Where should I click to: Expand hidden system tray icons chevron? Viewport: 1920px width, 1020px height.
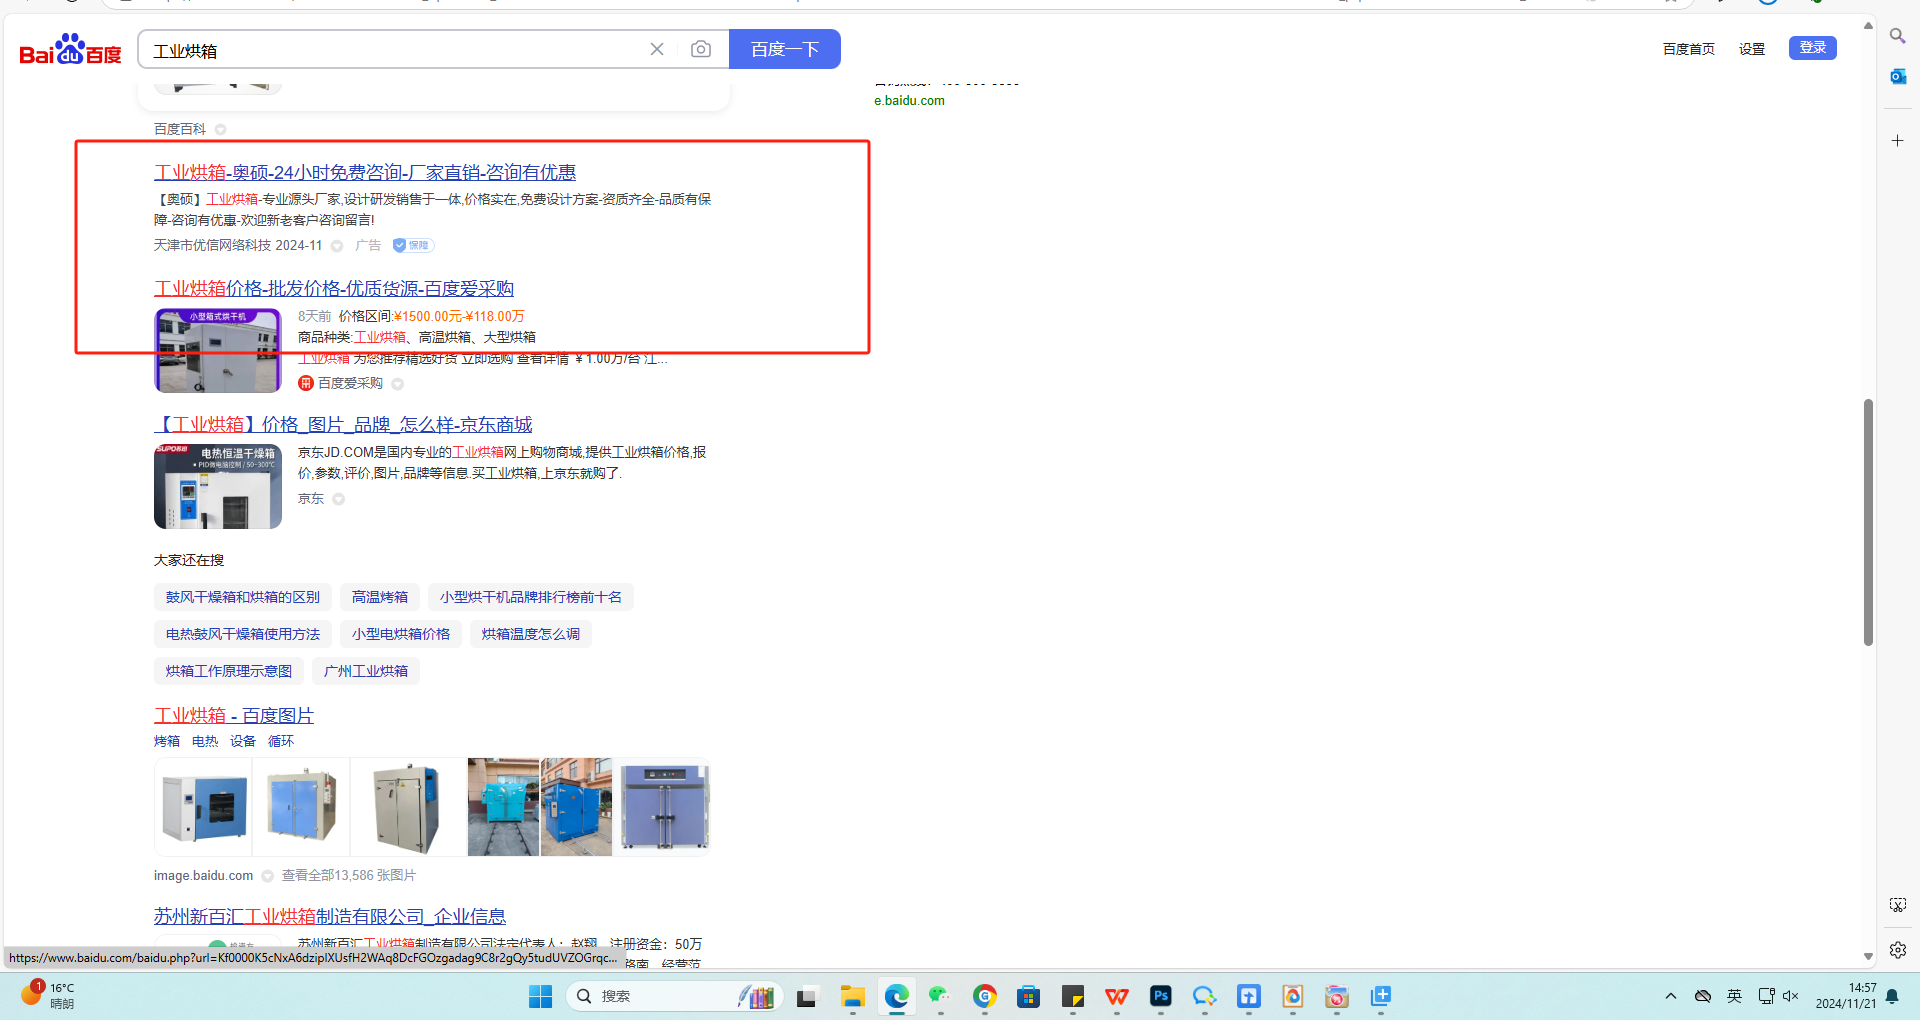[x=1670, y=996]
